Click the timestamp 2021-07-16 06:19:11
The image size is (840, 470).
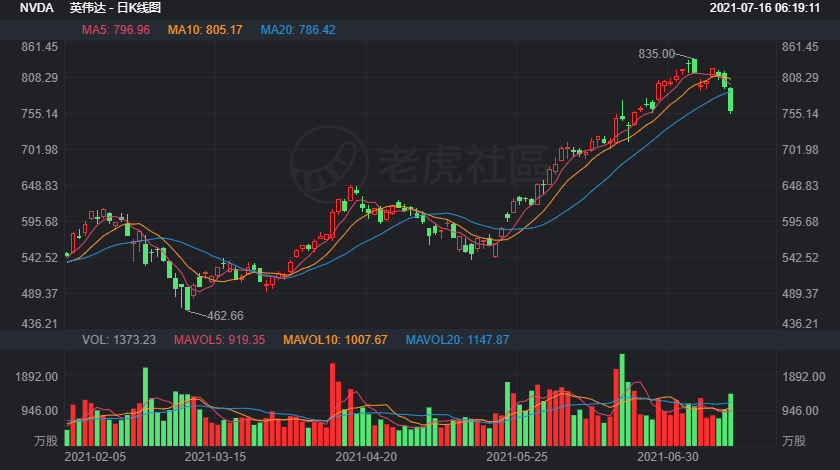(x=764, y=8)
